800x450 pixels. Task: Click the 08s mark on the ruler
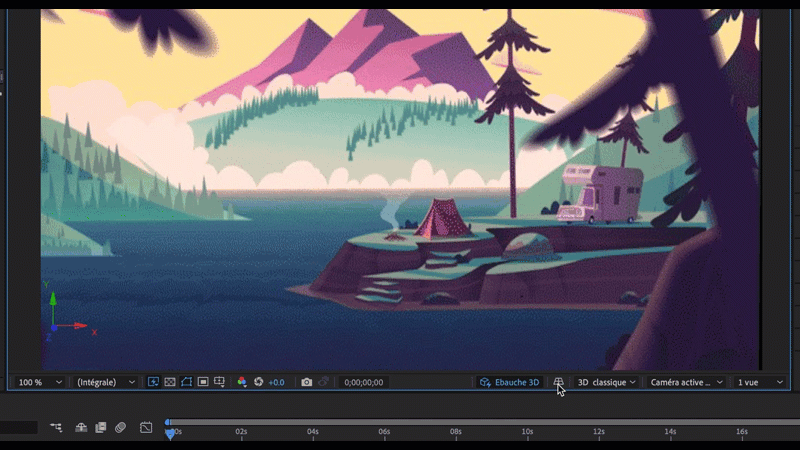coord(456,432)
